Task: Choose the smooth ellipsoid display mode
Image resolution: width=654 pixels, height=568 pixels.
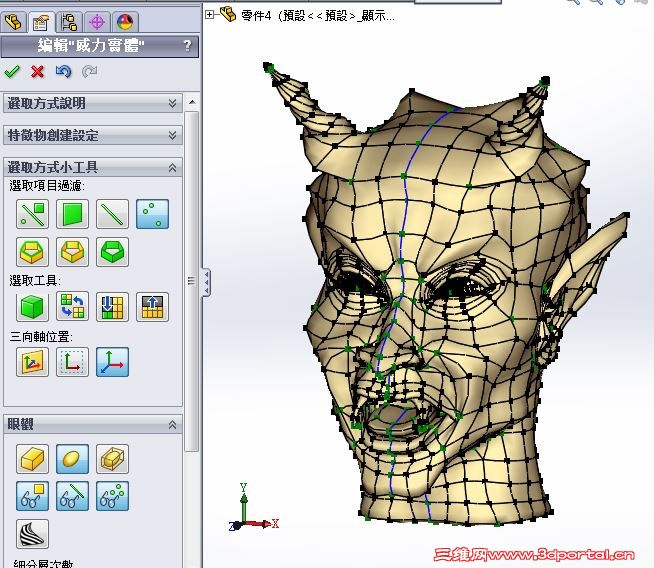Action: pos(73,459)
